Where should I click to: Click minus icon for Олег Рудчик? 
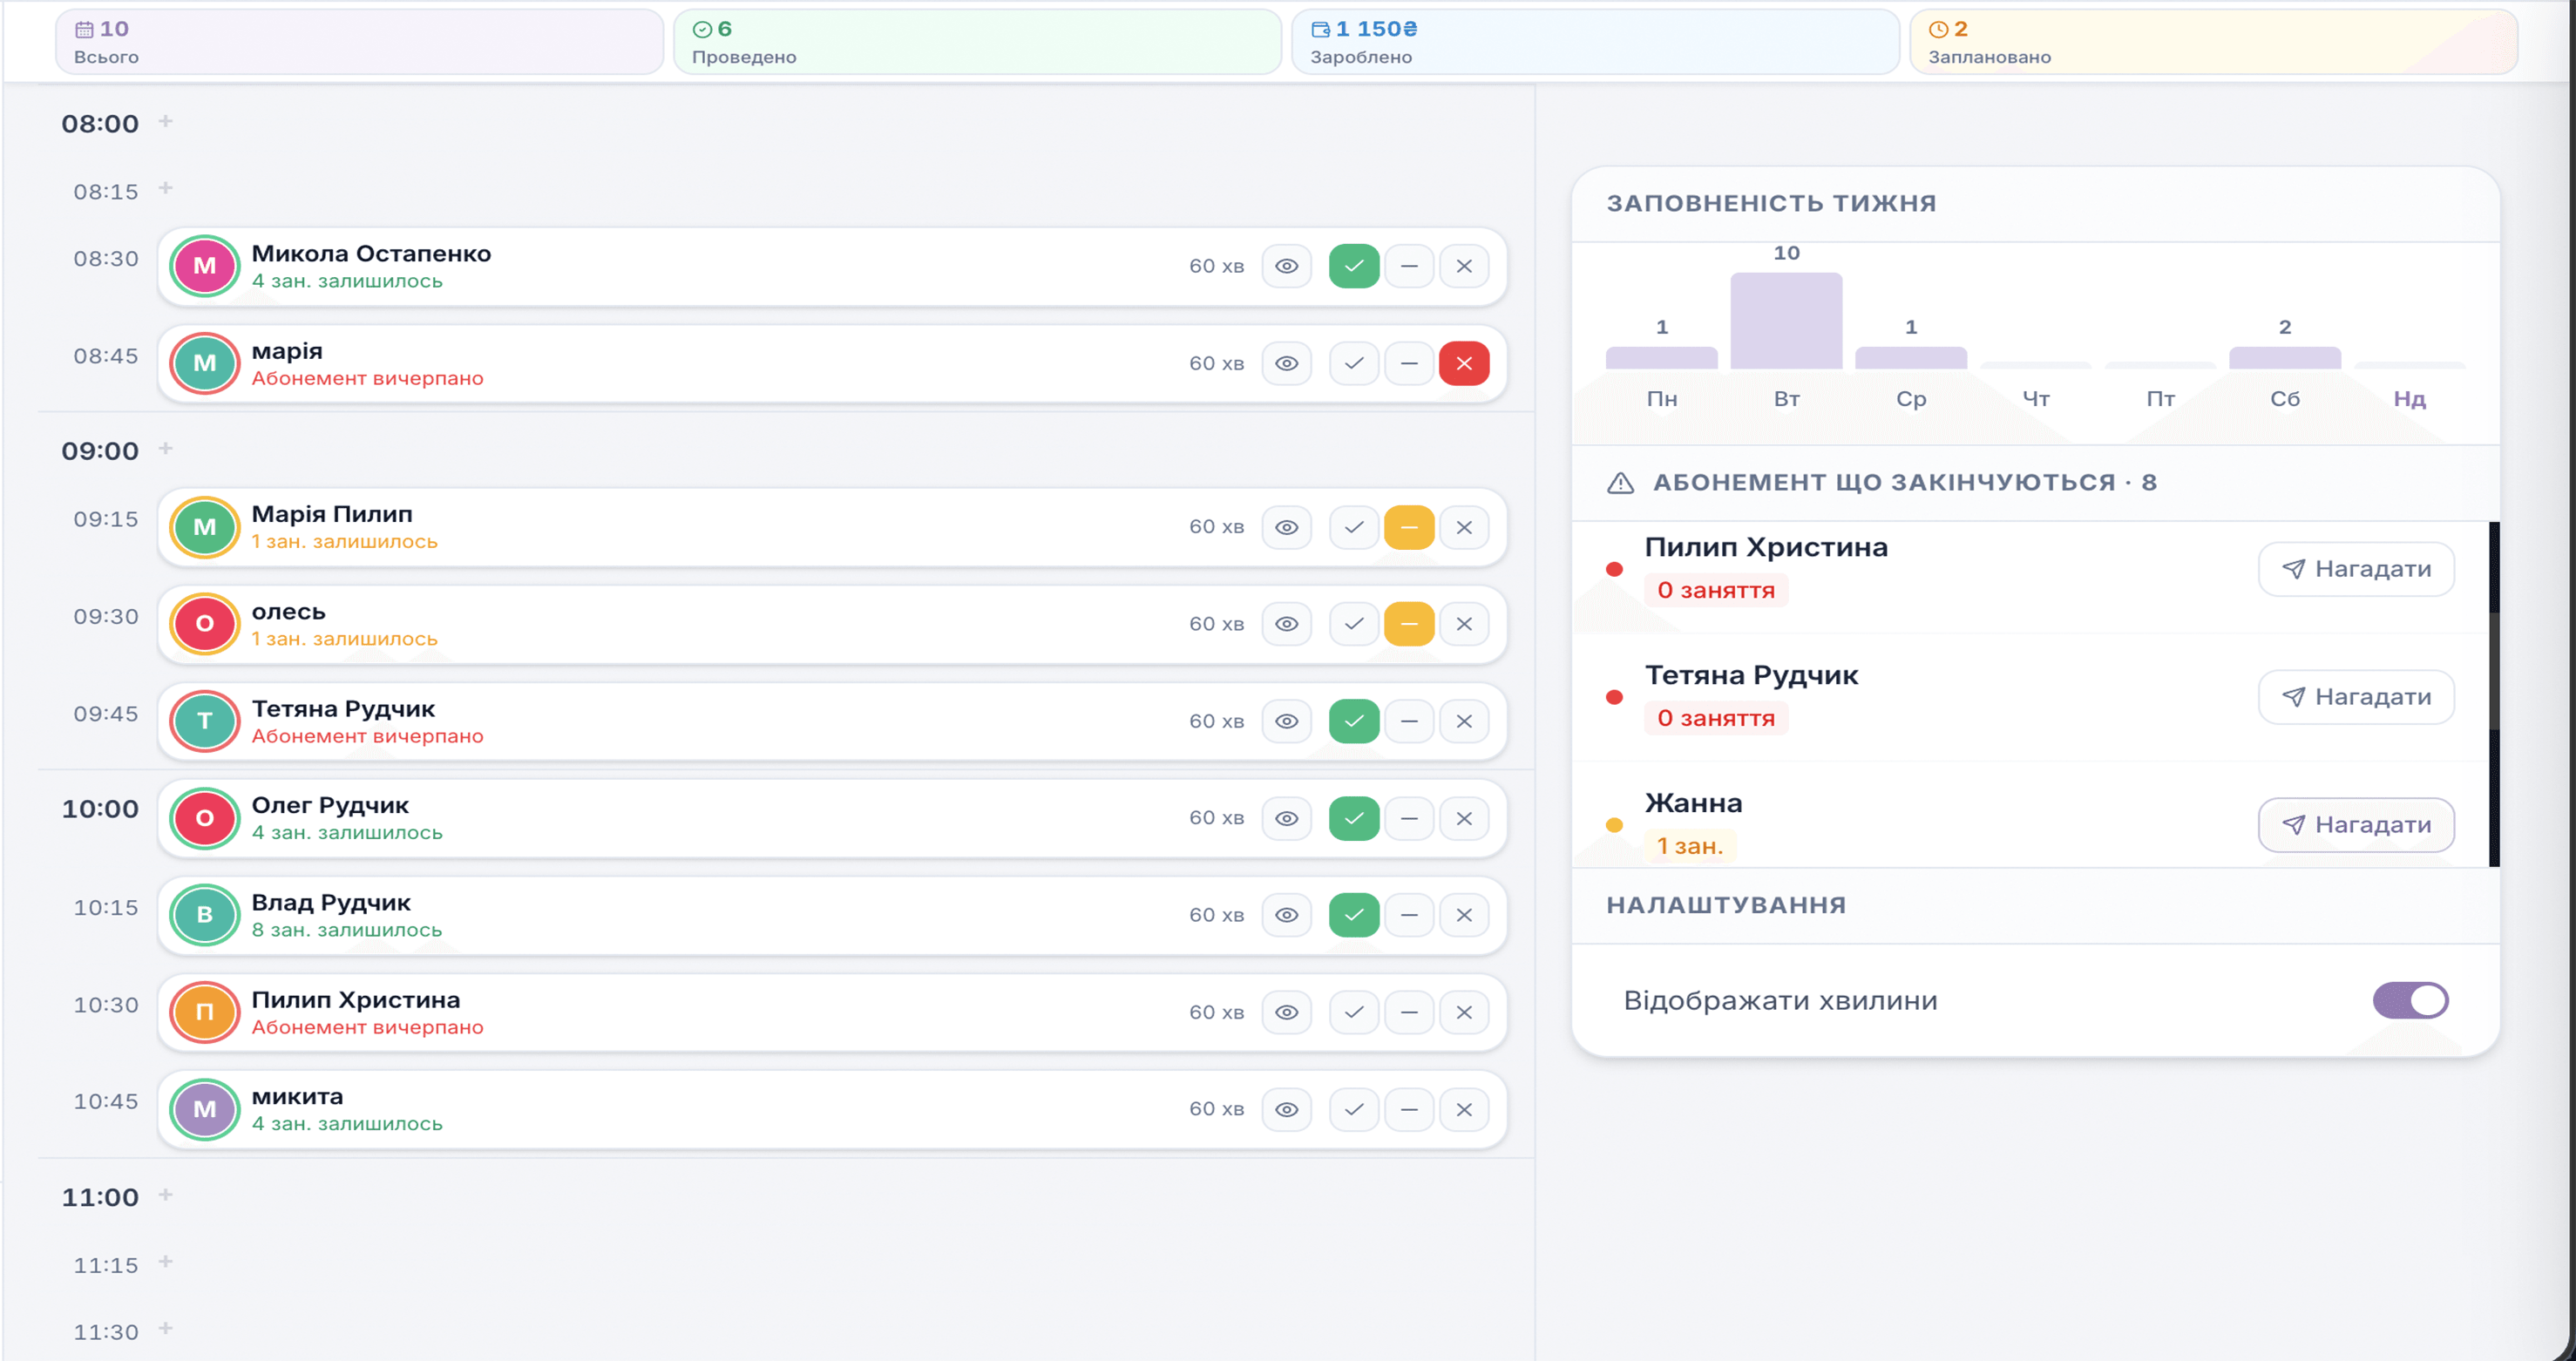1409,818
